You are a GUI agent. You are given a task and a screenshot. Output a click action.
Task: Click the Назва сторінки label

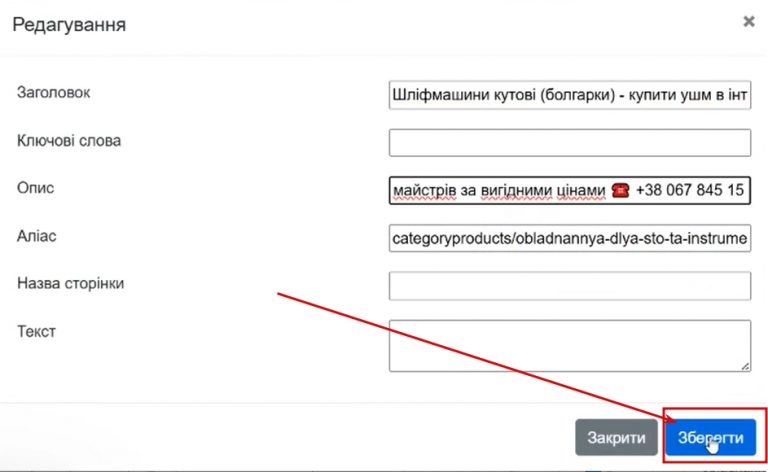[71, 283]
